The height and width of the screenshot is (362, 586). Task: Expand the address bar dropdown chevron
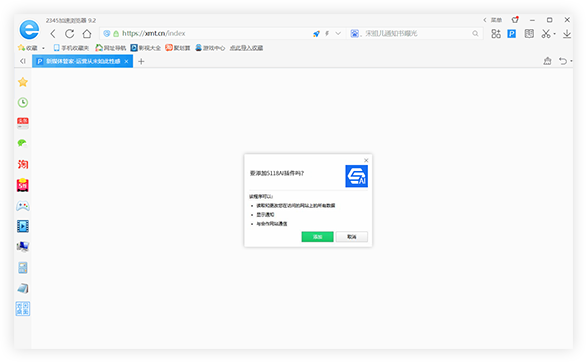pyautogui.click(x=338, y=34)
